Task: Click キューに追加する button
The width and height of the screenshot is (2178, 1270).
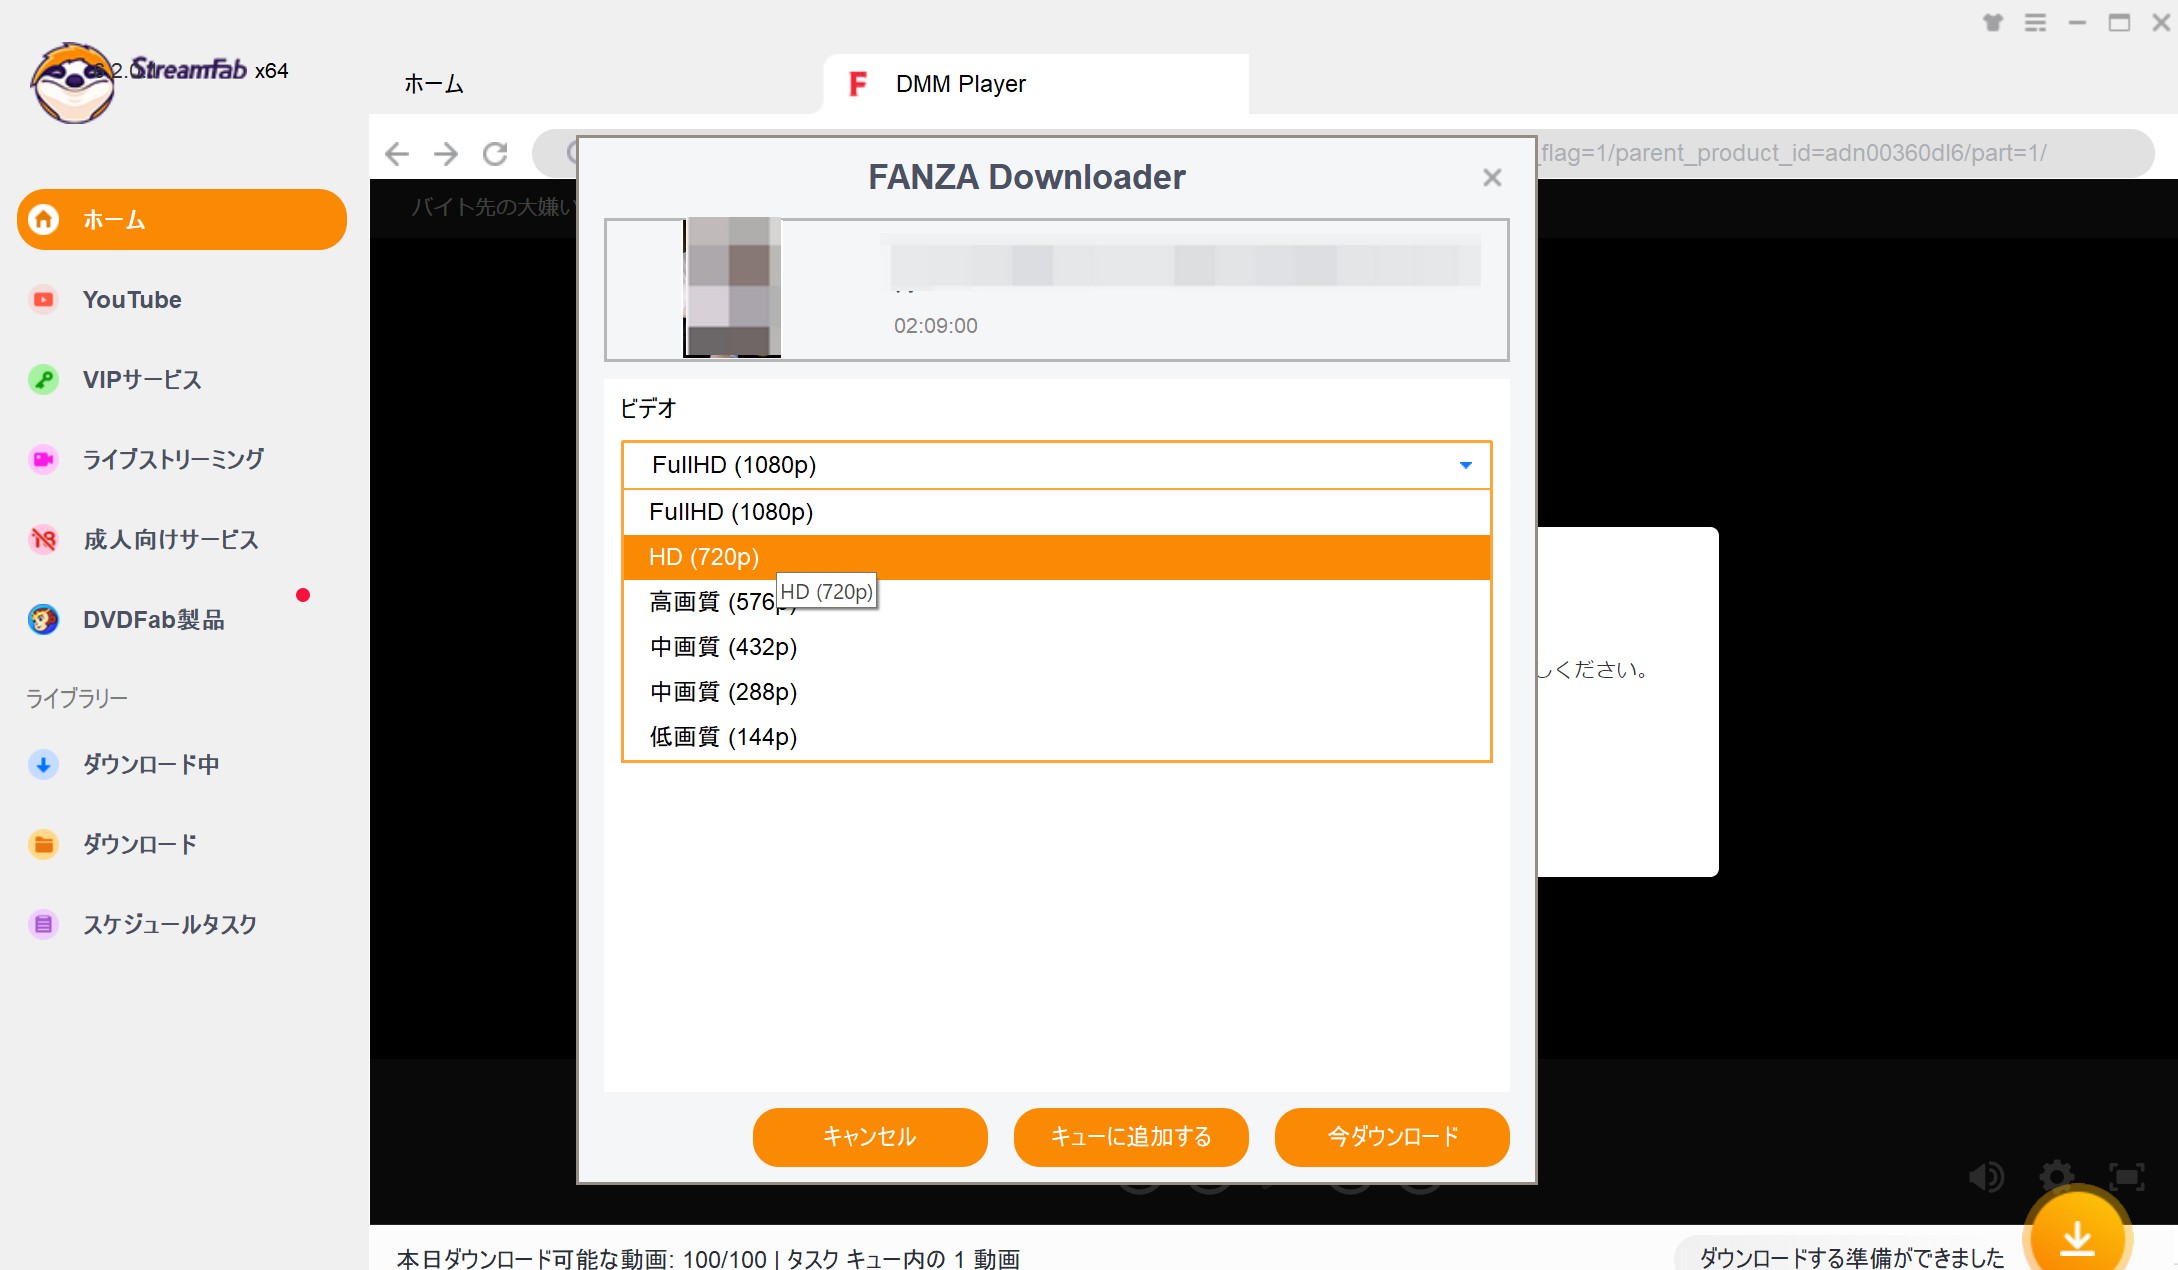Action: click(1131, 1137)
